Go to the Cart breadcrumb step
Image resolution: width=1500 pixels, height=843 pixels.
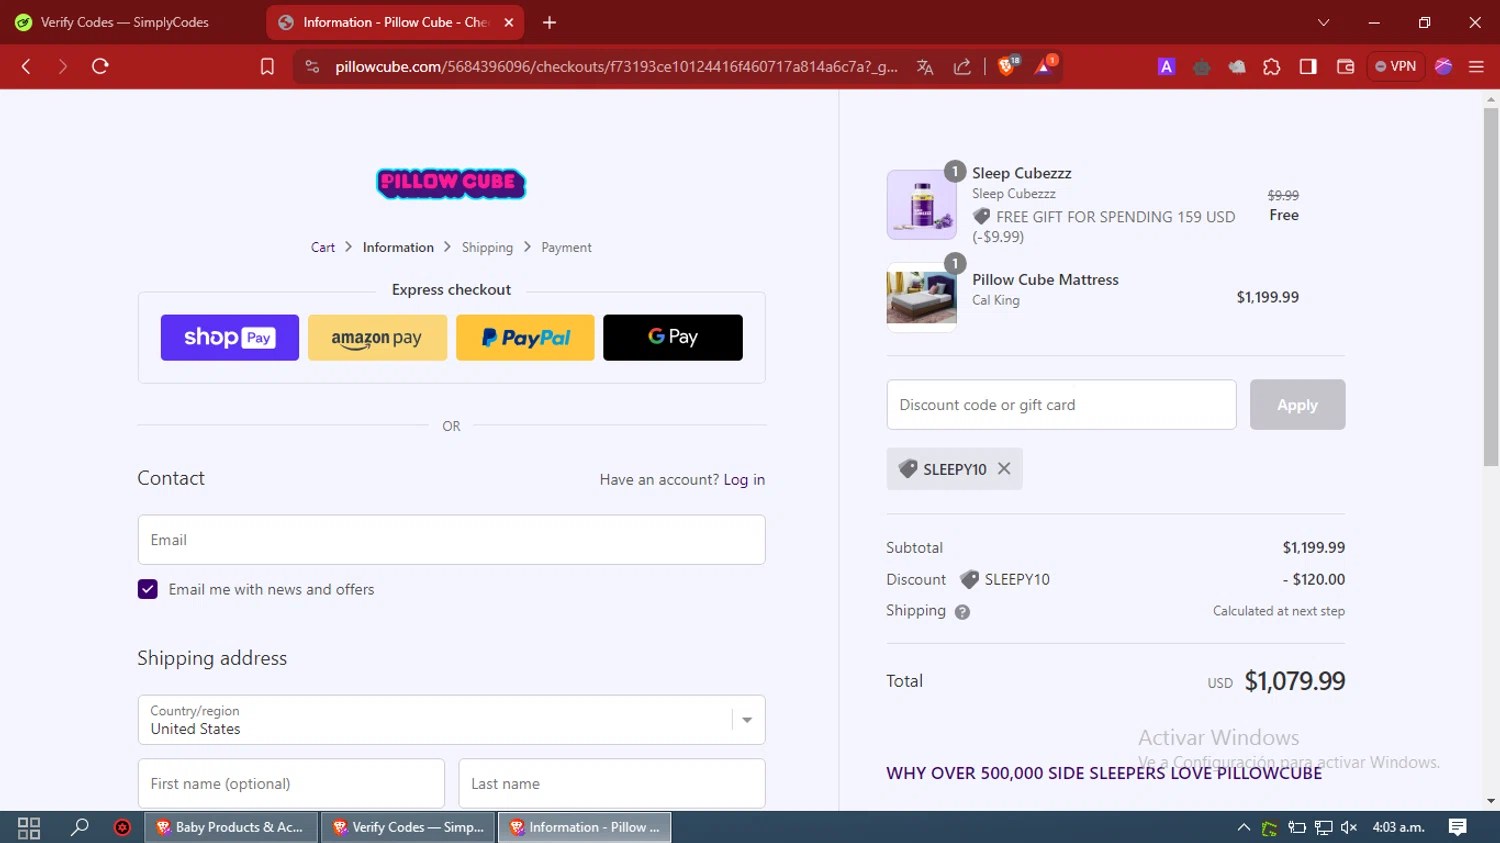click(x=323, y=247)
